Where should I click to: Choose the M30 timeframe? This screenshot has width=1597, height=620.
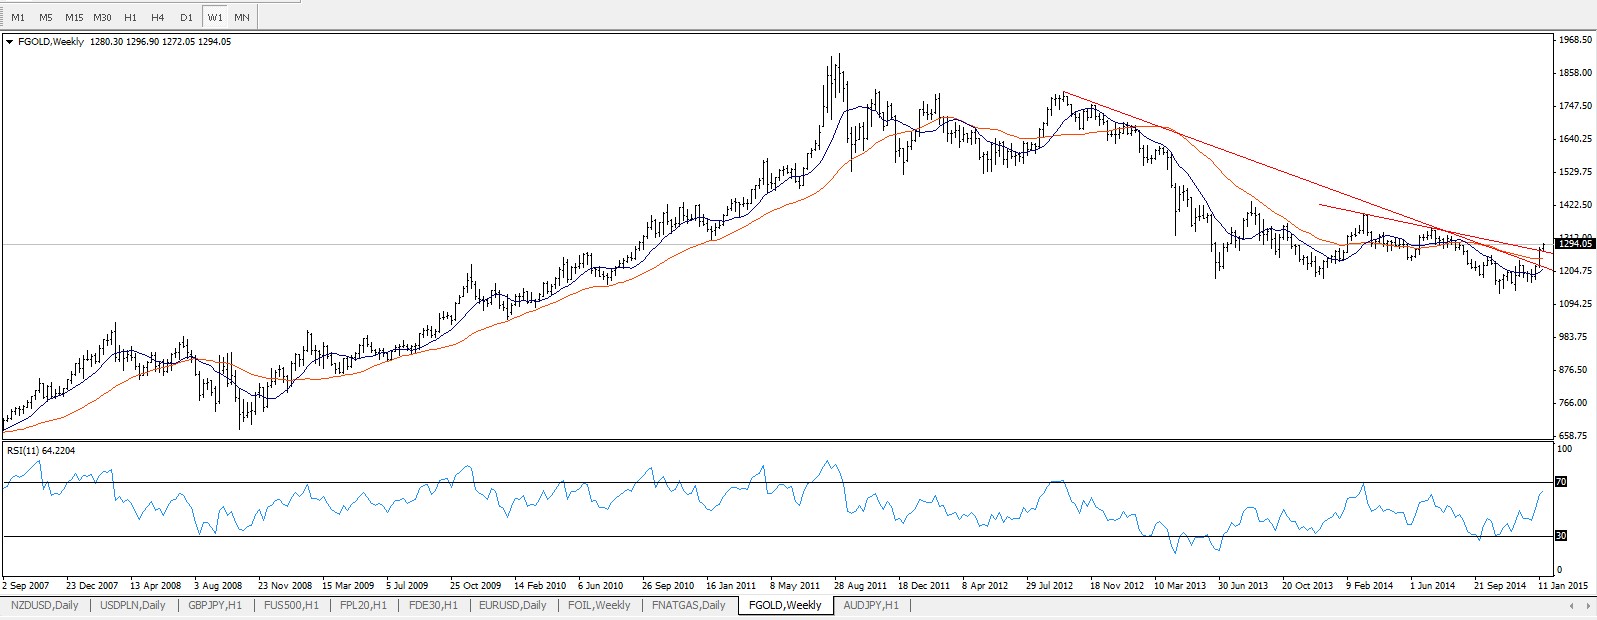click(x=102, y=17)
